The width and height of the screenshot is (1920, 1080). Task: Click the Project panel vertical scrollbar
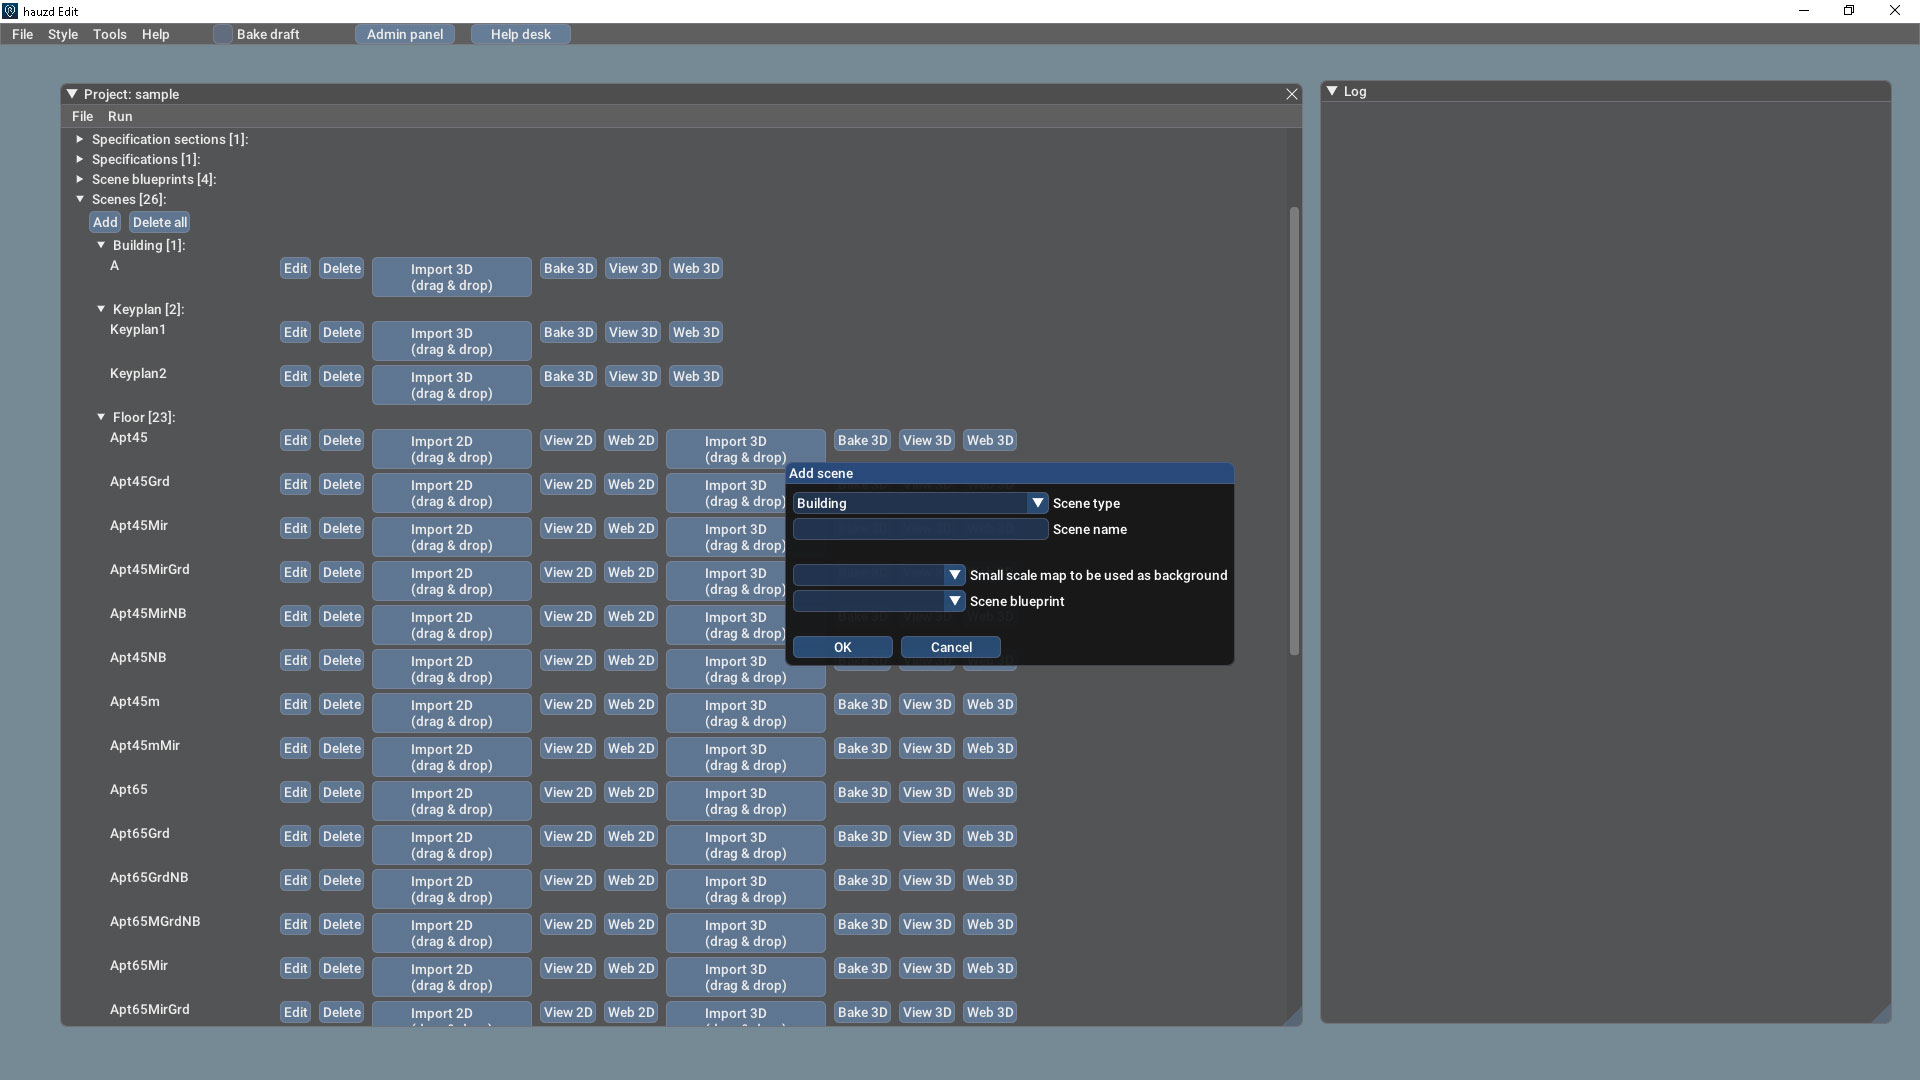[x=1294, y=430]
